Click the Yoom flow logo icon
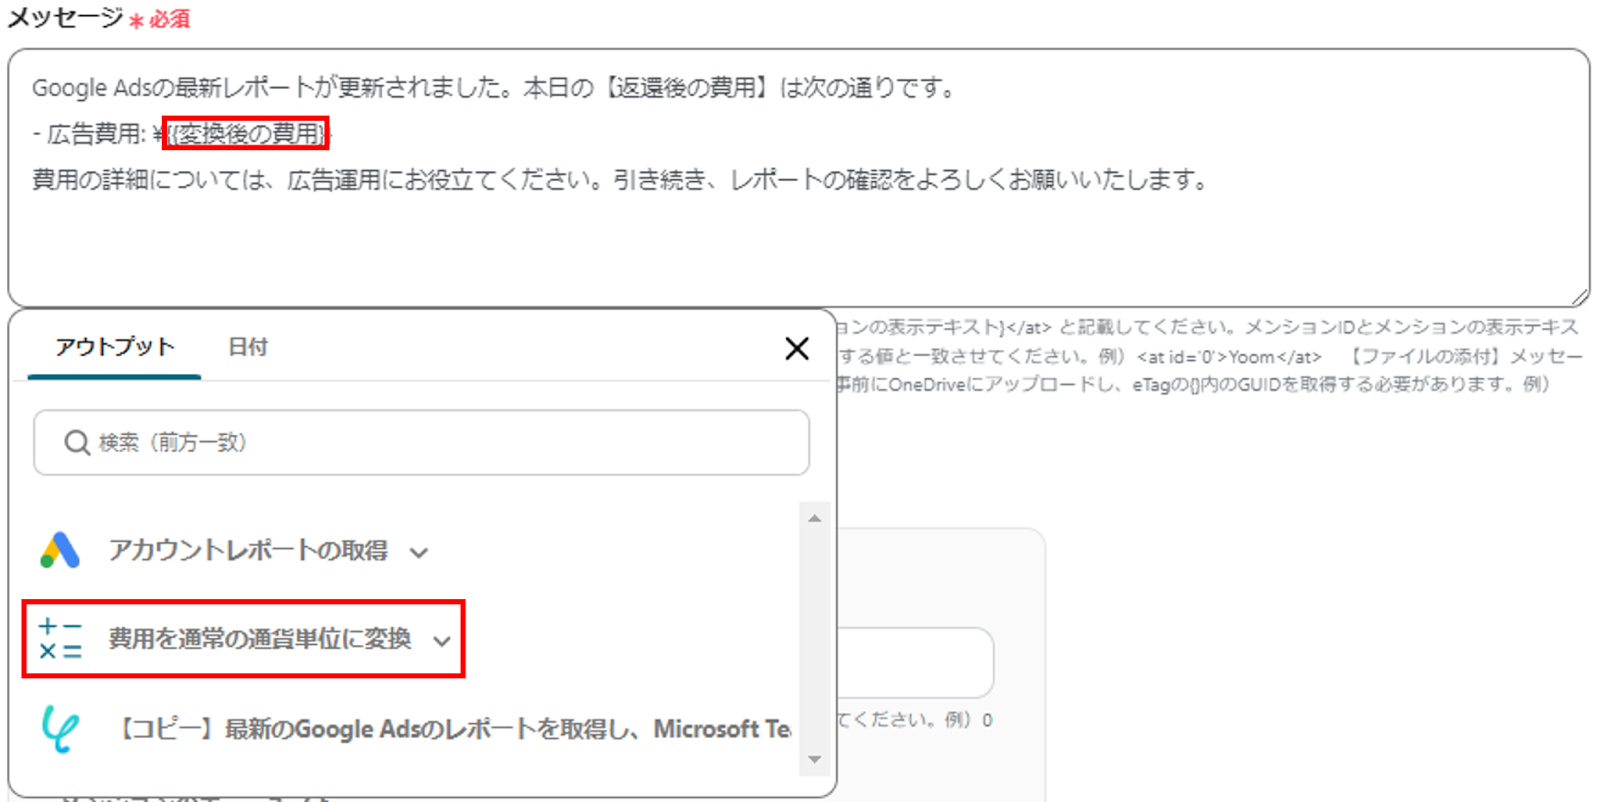Image resolution: width=1600 pixels, height=802 pixels. coord(60,728)
